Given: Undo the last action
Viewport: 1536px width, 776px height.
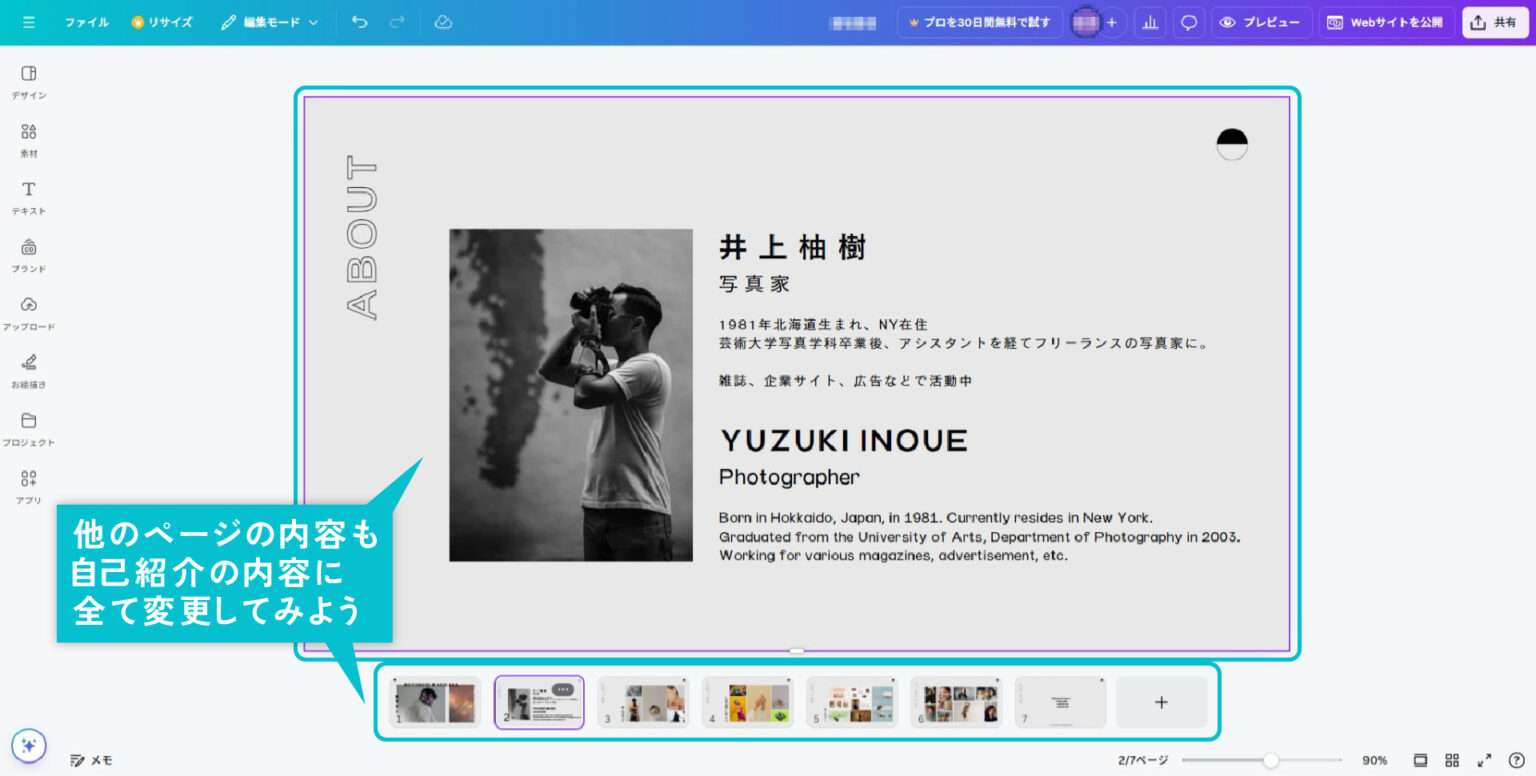Looking at the screenshot, I should pyautogui.click(x=360, y=22).
